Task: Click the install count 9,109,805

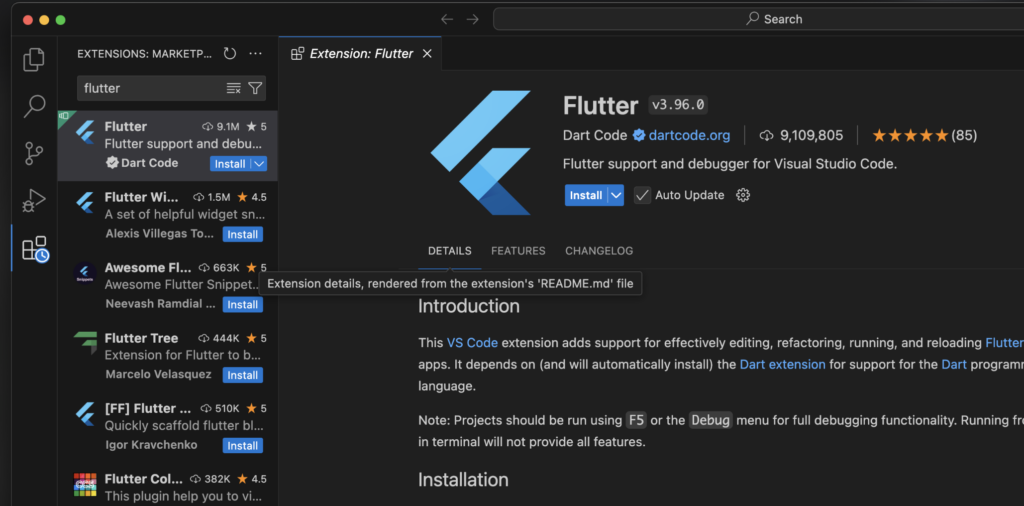Action: pyautogui.click(x=811, y=136)
